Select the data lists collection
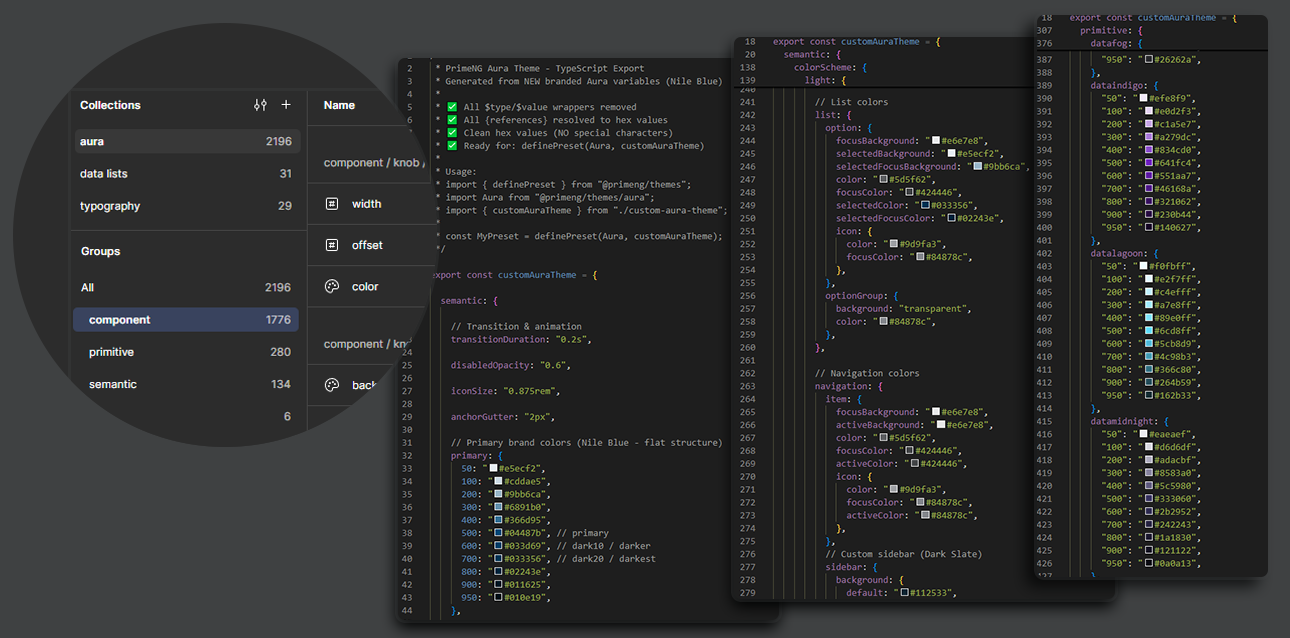 click(187, 174)
